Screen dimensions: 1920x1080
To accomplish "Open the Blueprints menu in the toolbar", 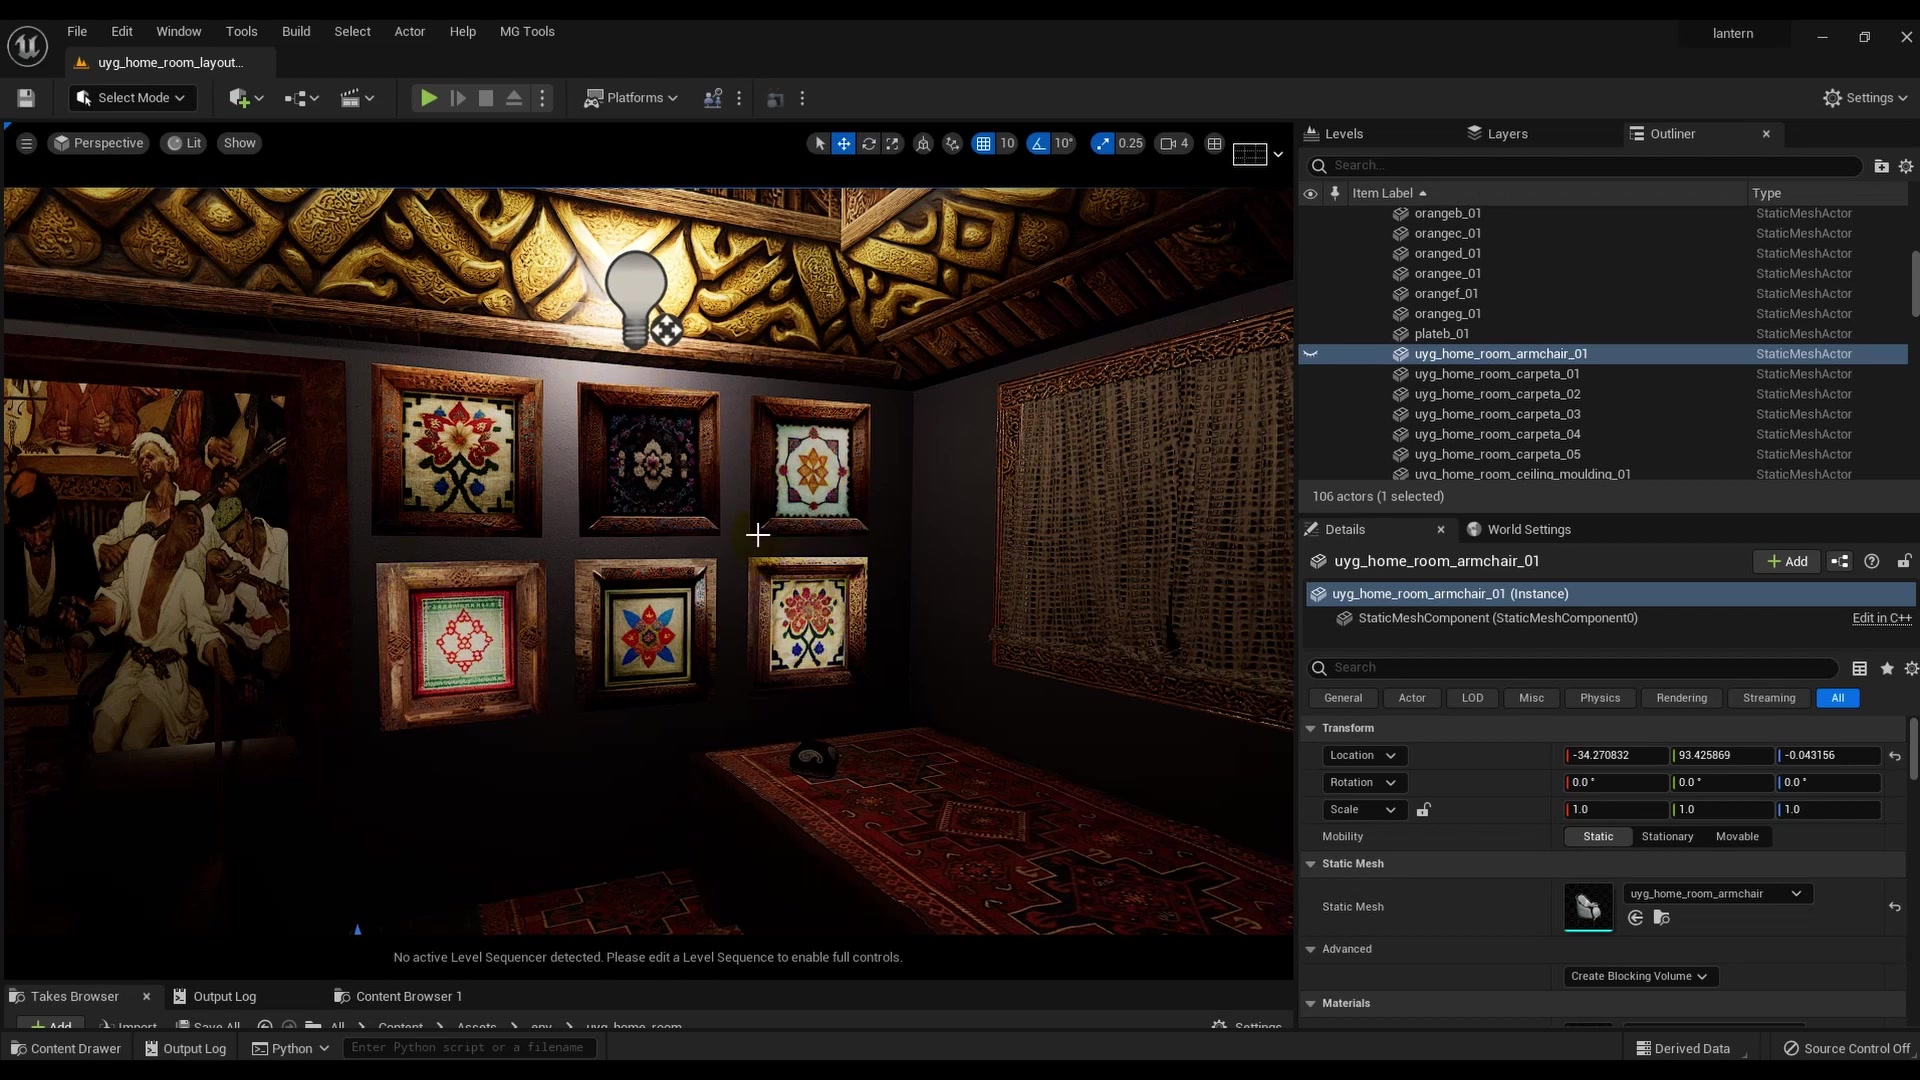I will coord(301,98).
